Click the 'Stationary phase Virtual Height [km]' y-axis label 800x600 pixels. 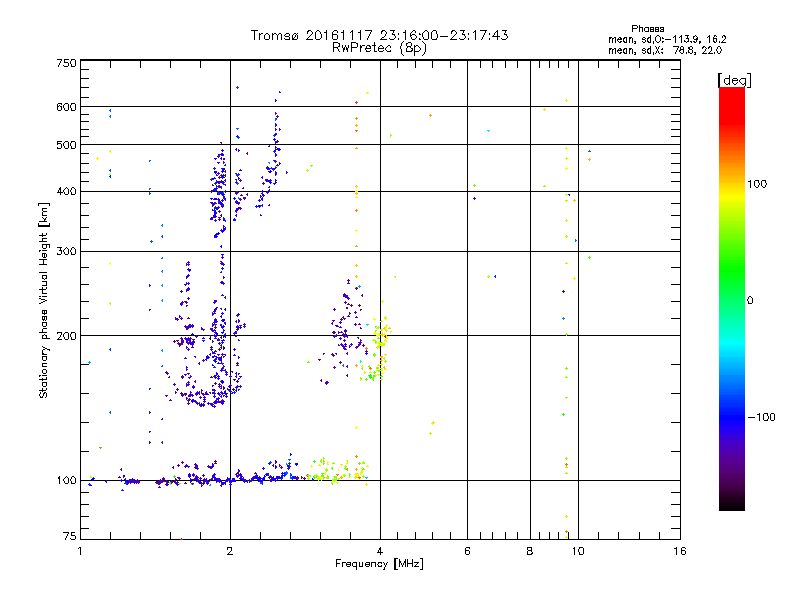[x=43, y=300]
